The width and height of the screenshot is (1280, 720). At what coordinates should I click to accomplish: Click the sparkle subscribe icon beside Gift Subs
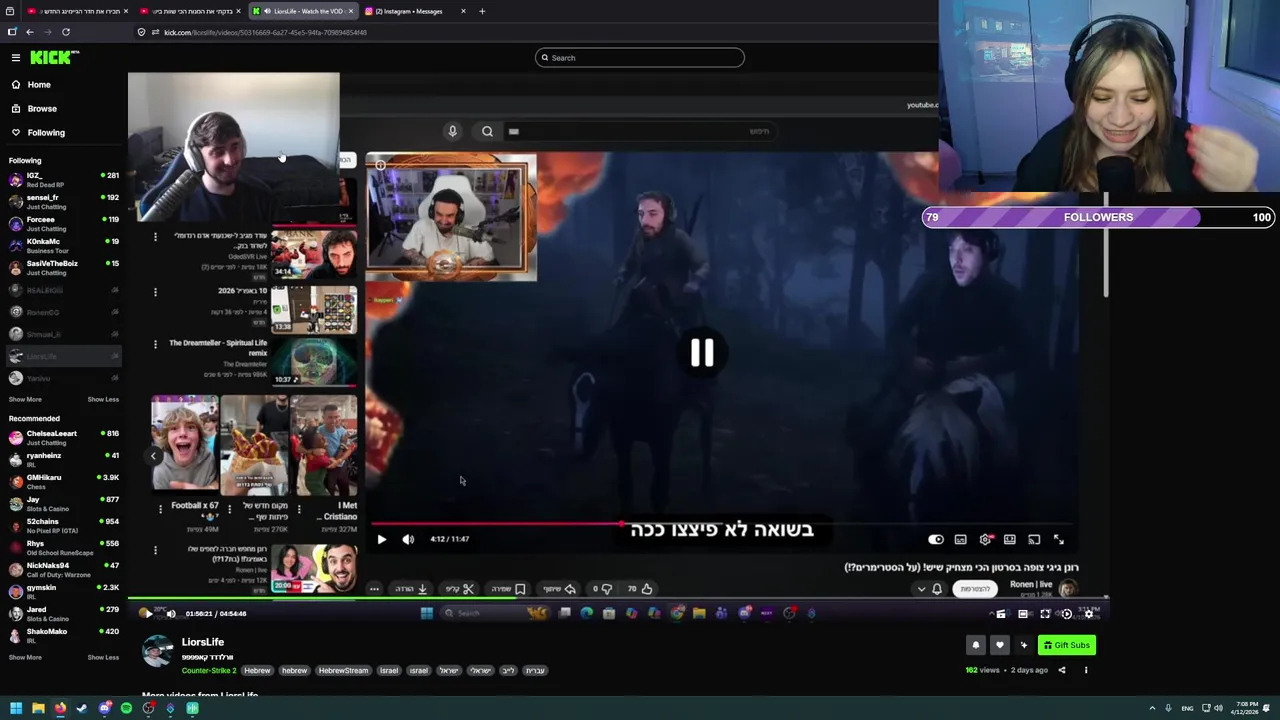(x=1023, y=645)
